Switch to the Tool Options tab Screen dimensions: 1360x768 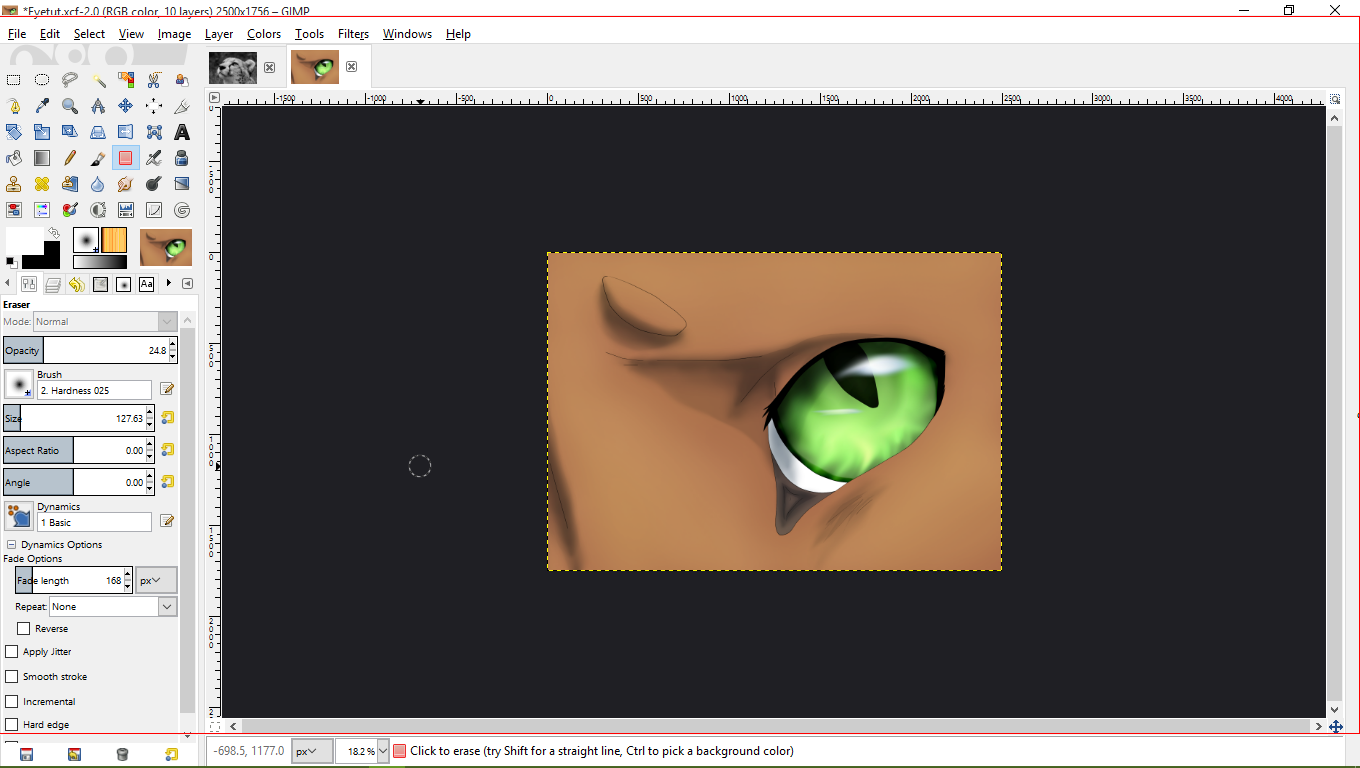pos(28,284)
